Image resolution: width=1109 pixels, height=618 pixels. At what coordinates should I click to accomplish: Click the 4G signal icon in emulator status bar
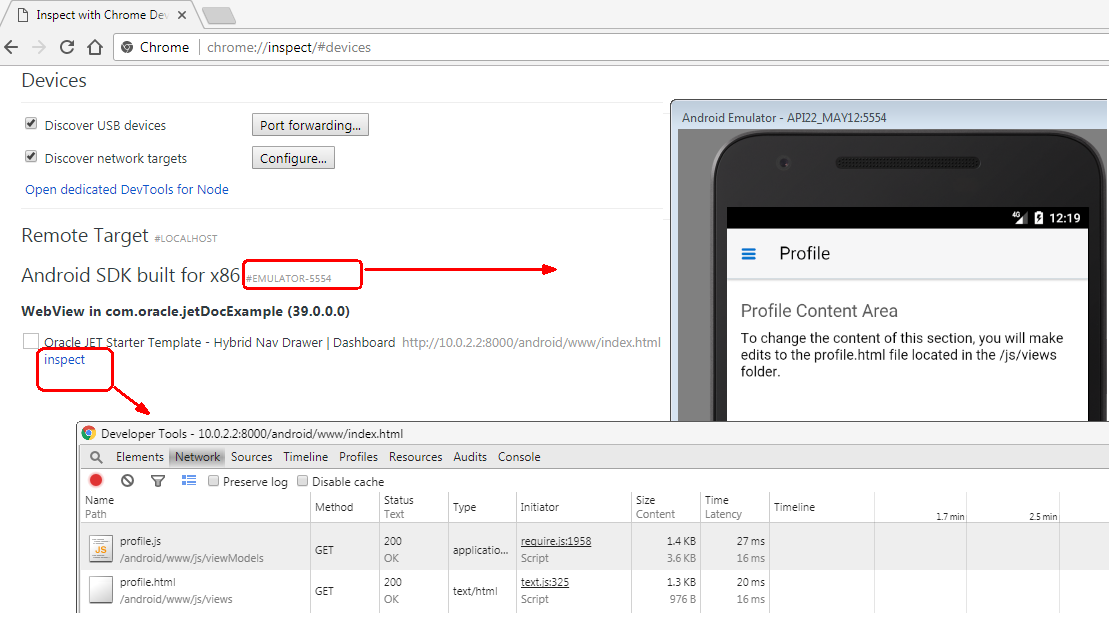pos(1019,218)
